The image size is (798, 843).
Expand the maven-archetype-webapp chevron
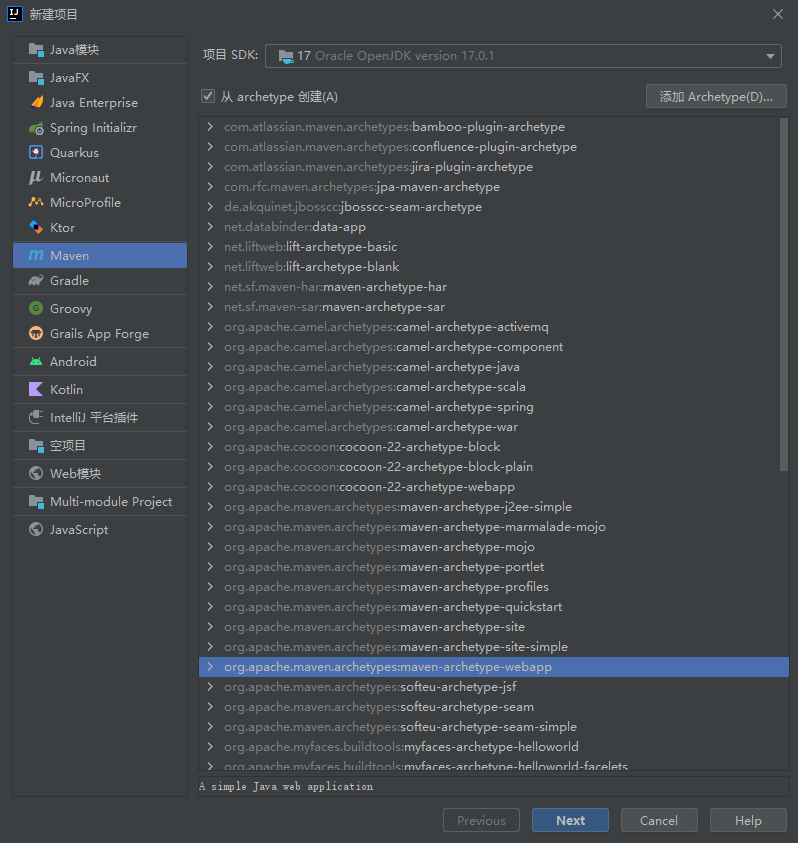click(x=210, y=667)
